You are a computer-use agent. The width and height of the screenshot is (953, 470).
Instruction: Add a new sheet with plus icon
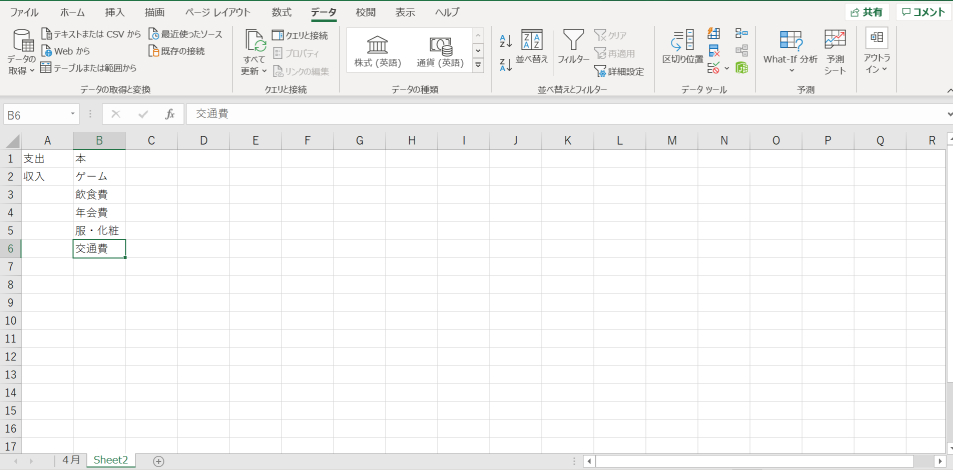[x=159, y=461]
